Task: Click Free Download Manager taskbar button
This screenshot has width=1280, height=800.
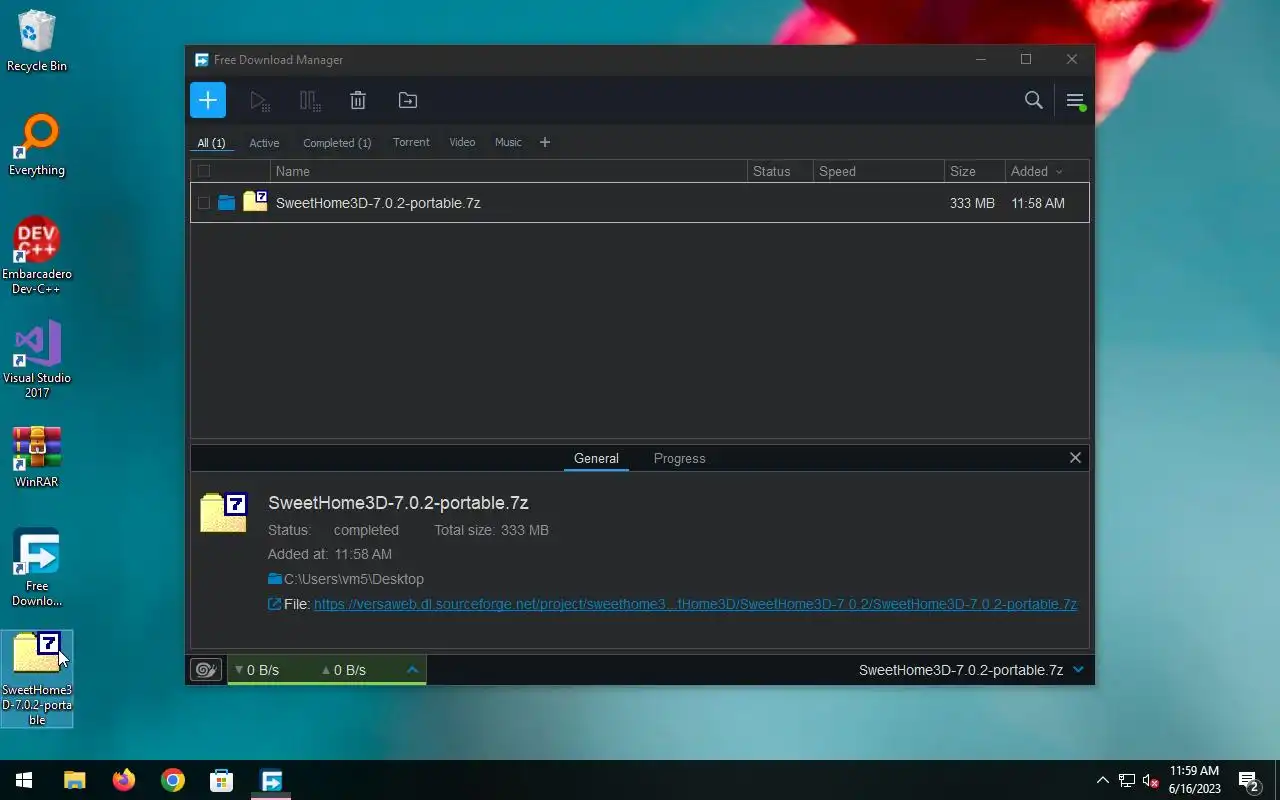Action: [x=271, y=780]
